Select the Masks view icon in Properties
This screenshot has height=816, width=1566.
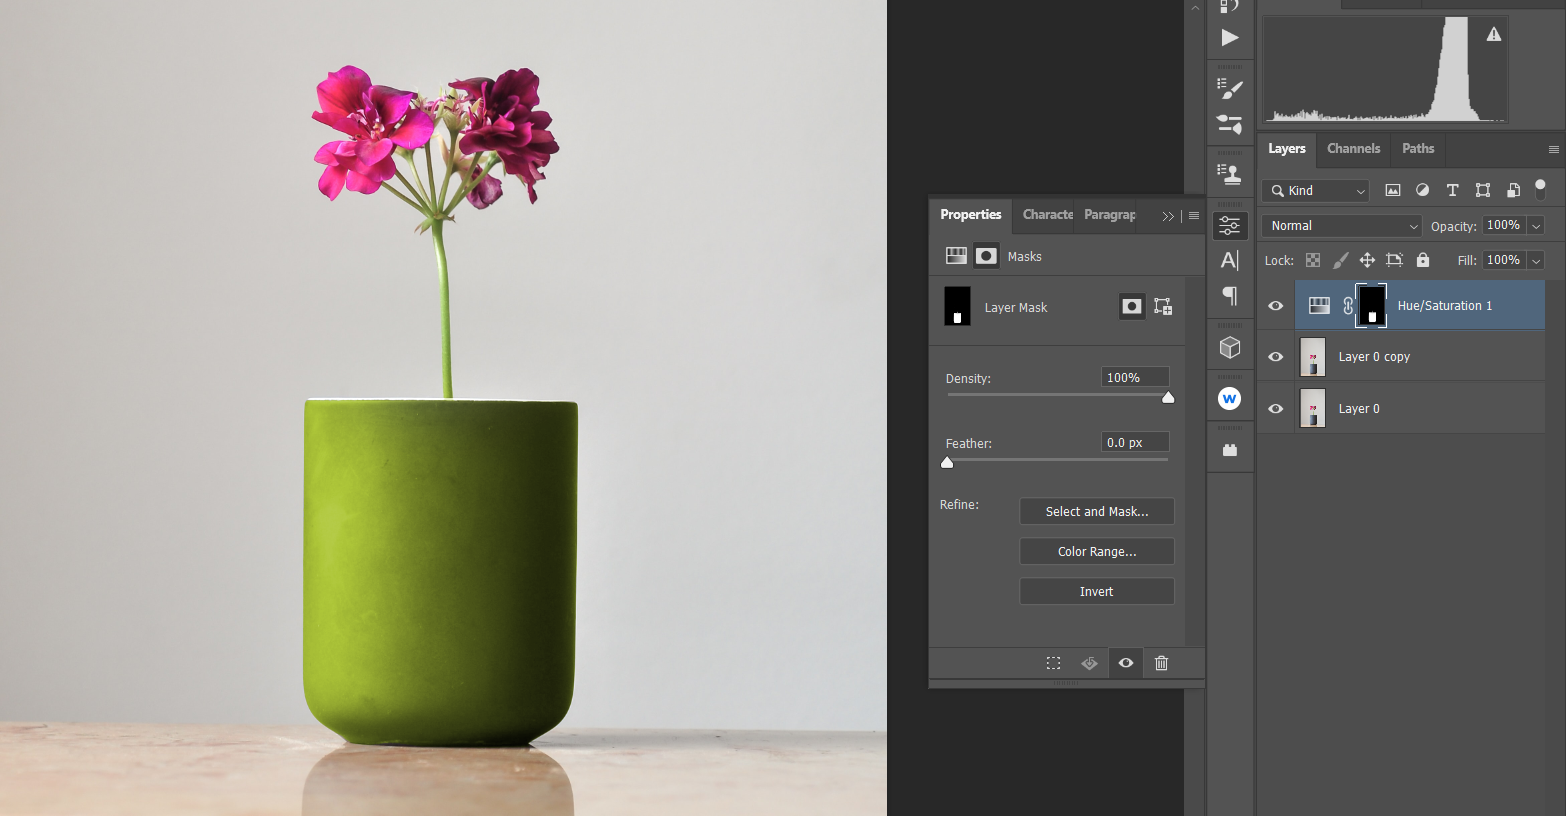(986, 256)
